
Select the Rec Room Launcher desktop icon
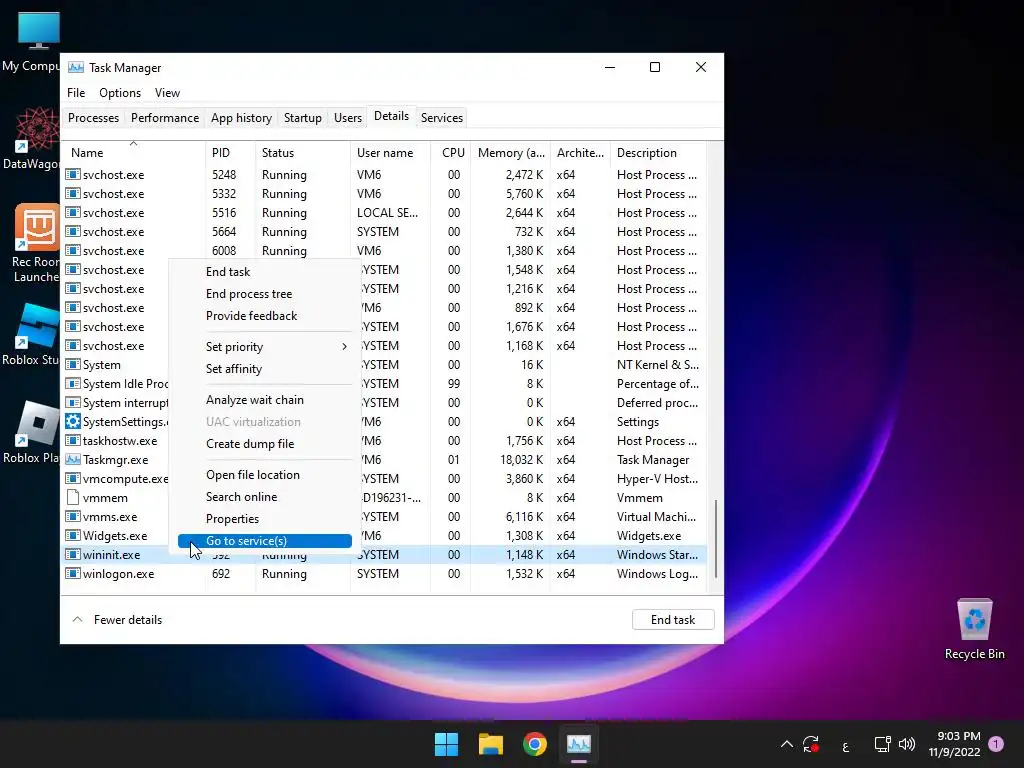coord(35,243)
